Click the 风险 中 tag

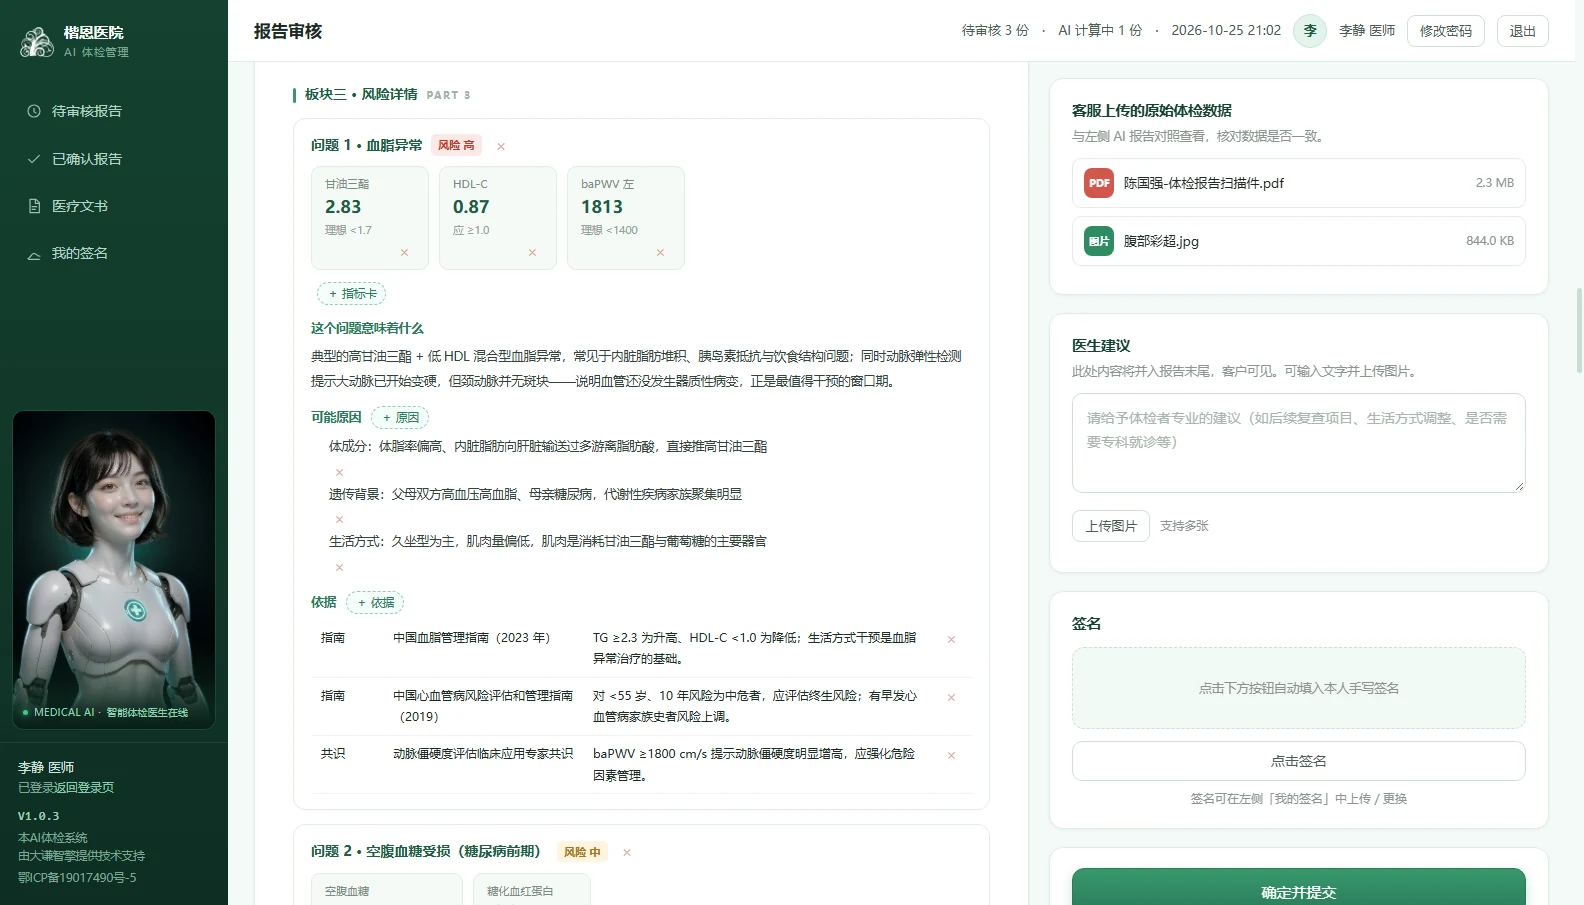click(582, 852)
